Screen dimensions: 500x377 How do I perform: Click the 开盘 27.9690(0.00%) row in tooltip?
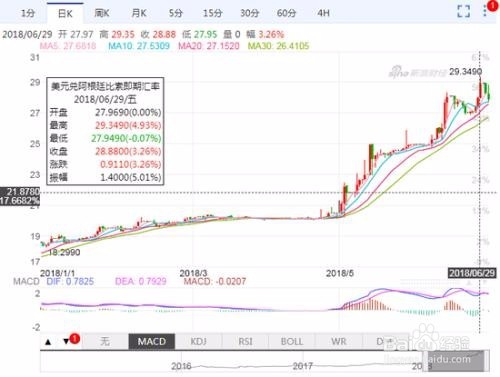[x=105, y=112]
